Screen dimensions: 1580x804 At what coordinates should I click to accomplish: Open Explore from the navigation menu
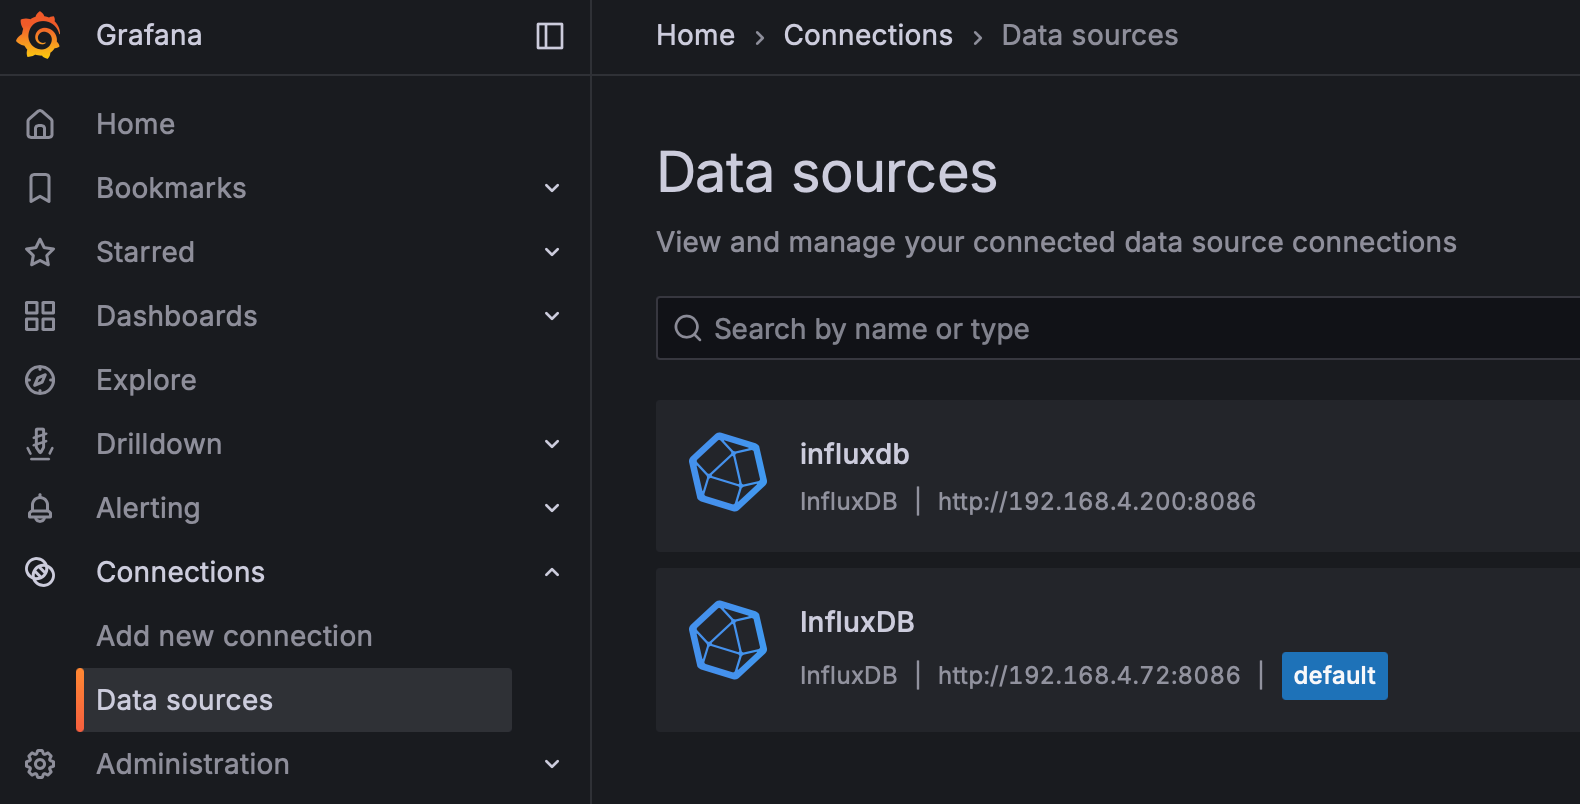[146, 380]
